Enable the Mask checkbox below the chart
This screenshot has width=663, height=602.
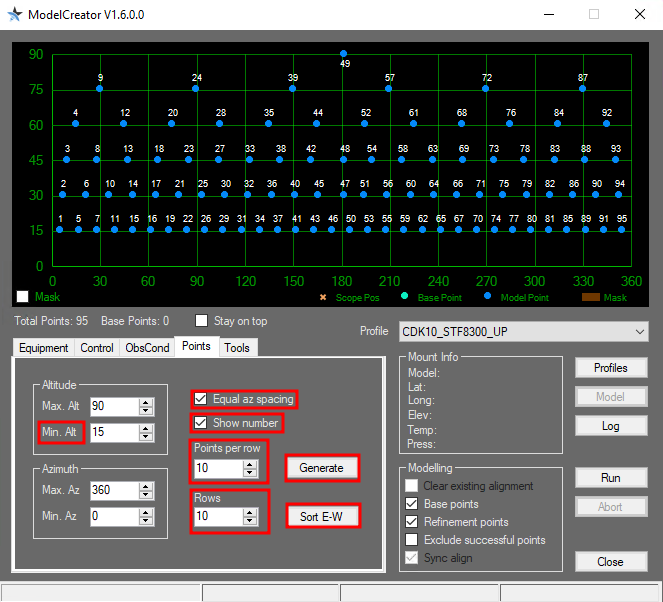coord(23,297)
